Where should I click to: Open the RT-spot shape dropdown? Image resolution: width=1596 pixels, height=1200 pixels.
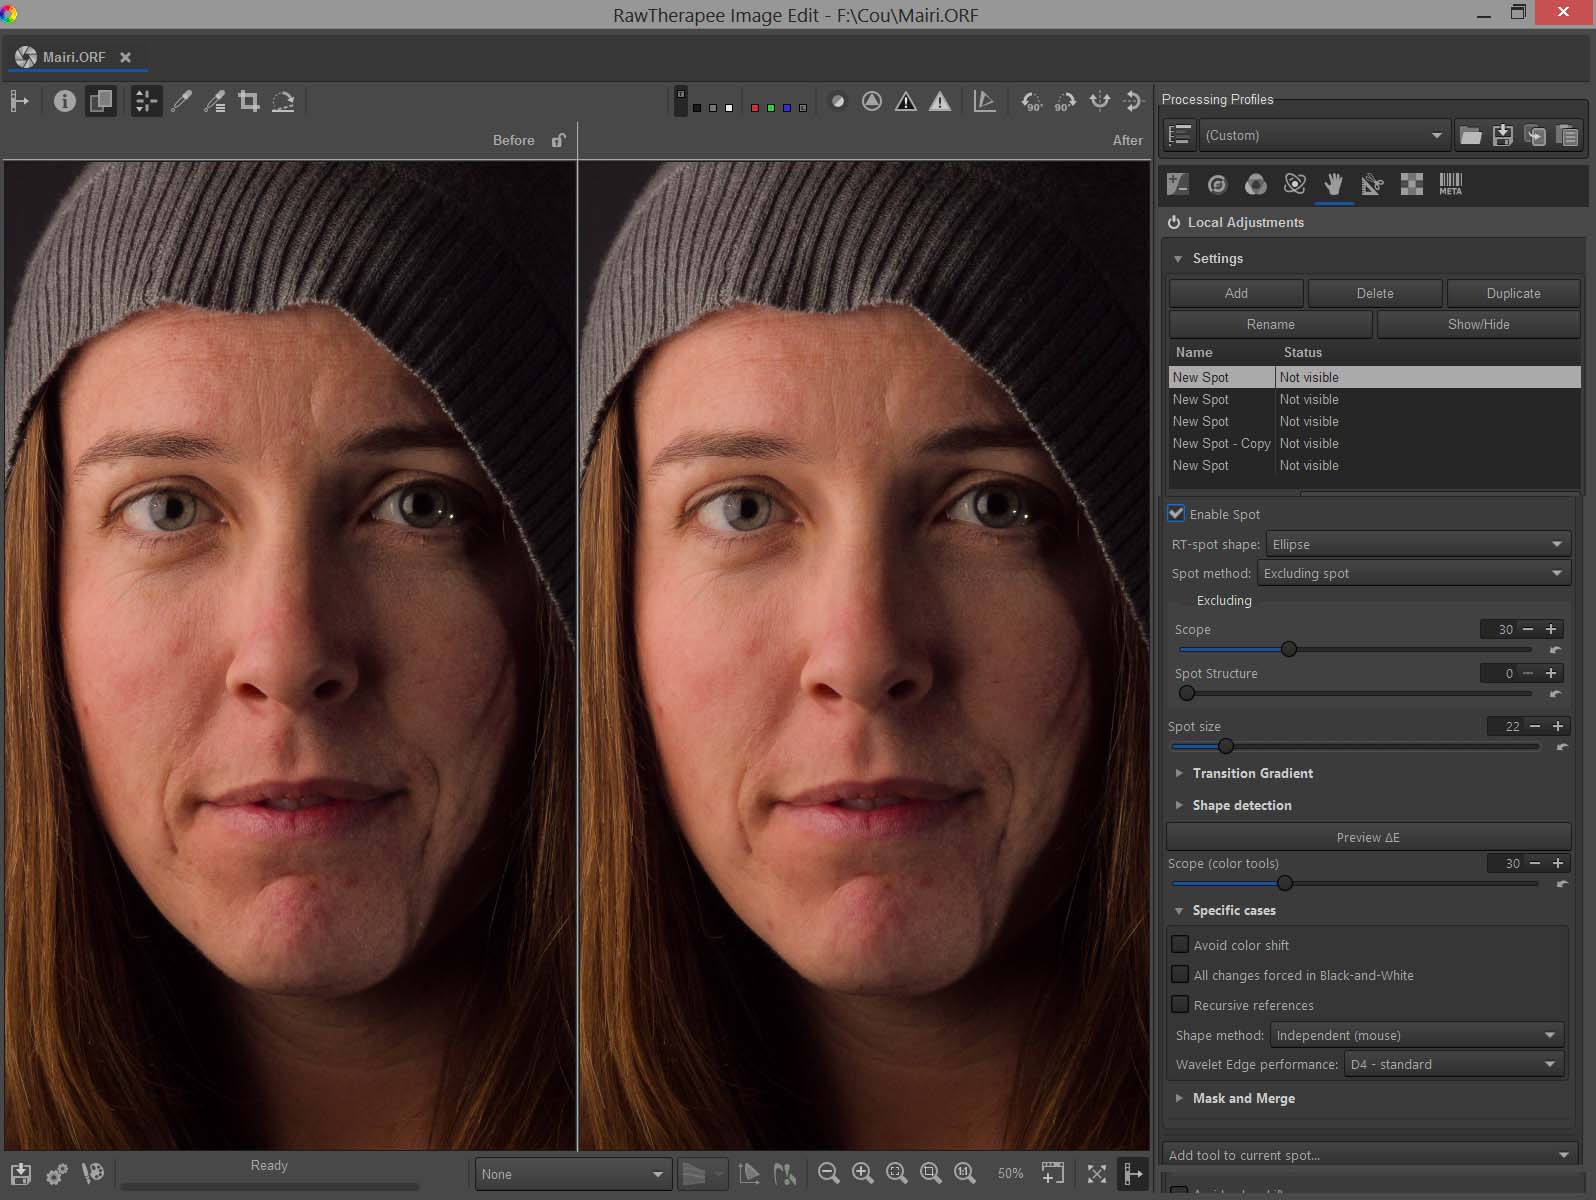[1417, 544]
